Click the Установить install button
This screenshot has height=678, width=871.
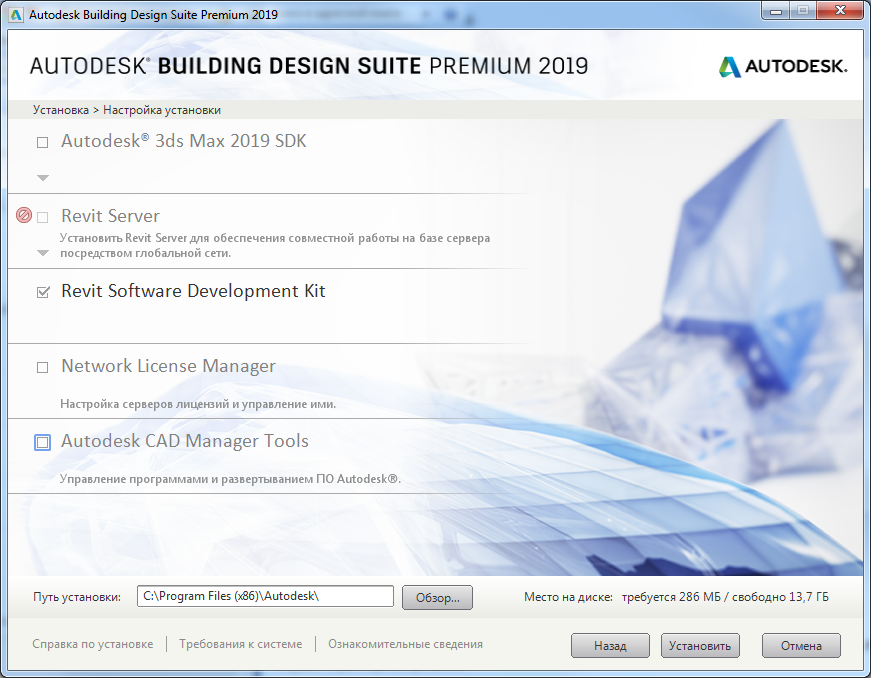pos(700,646)
